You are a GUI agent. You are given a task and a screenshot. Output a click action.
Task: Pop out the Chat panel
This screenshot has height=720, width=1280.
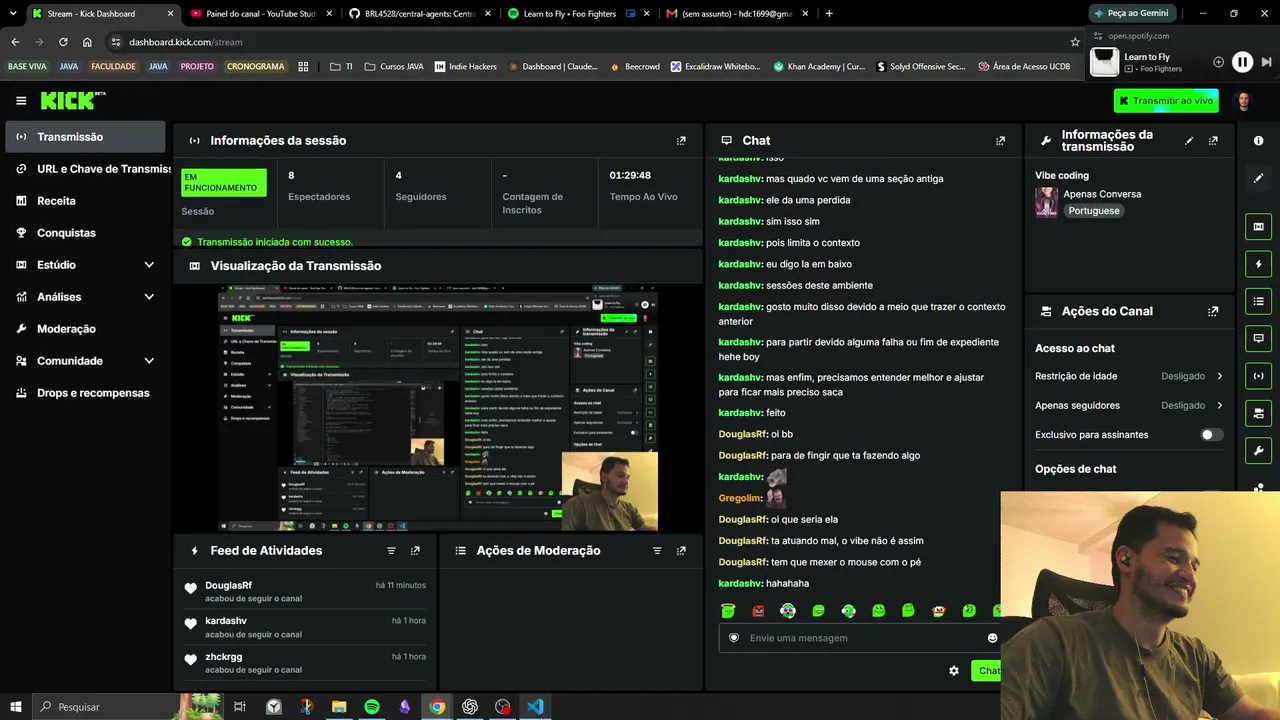[1000, 141]
